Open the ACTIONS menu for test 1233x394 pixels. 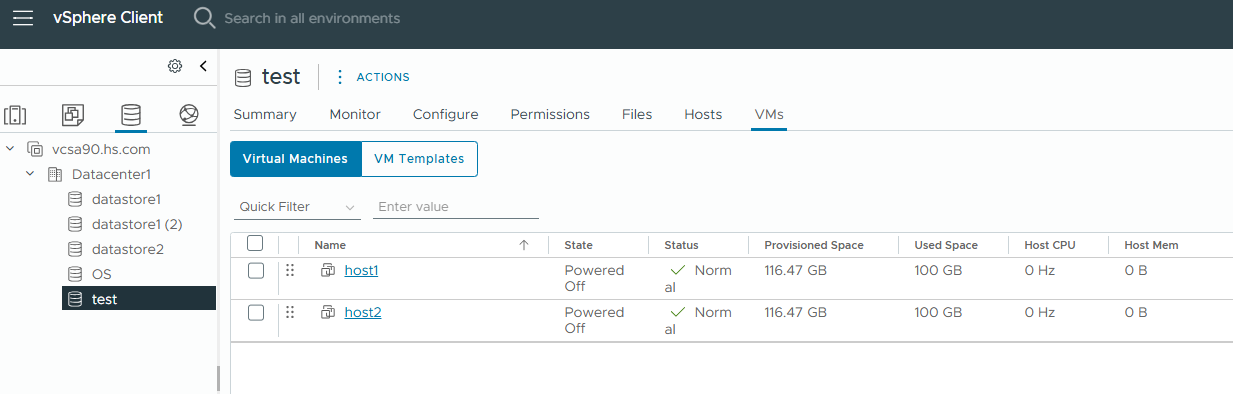click(x=372, y=77)
